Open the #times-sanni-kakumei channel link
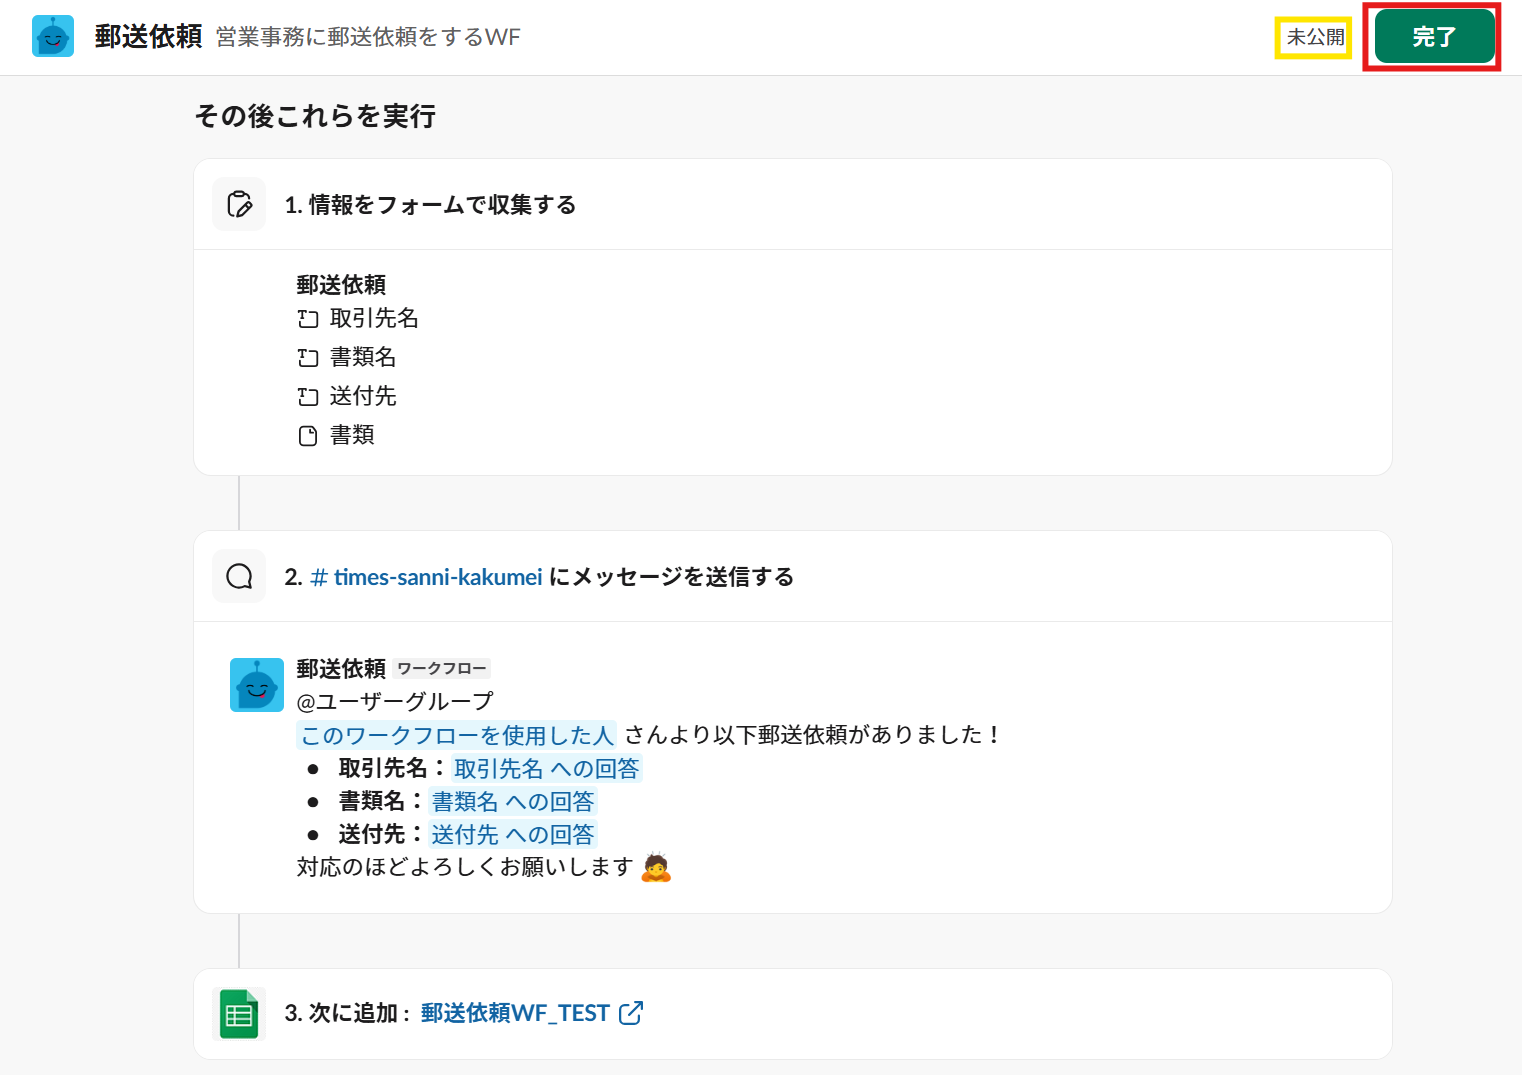The image size is (1522, 1075). (427, 577)
